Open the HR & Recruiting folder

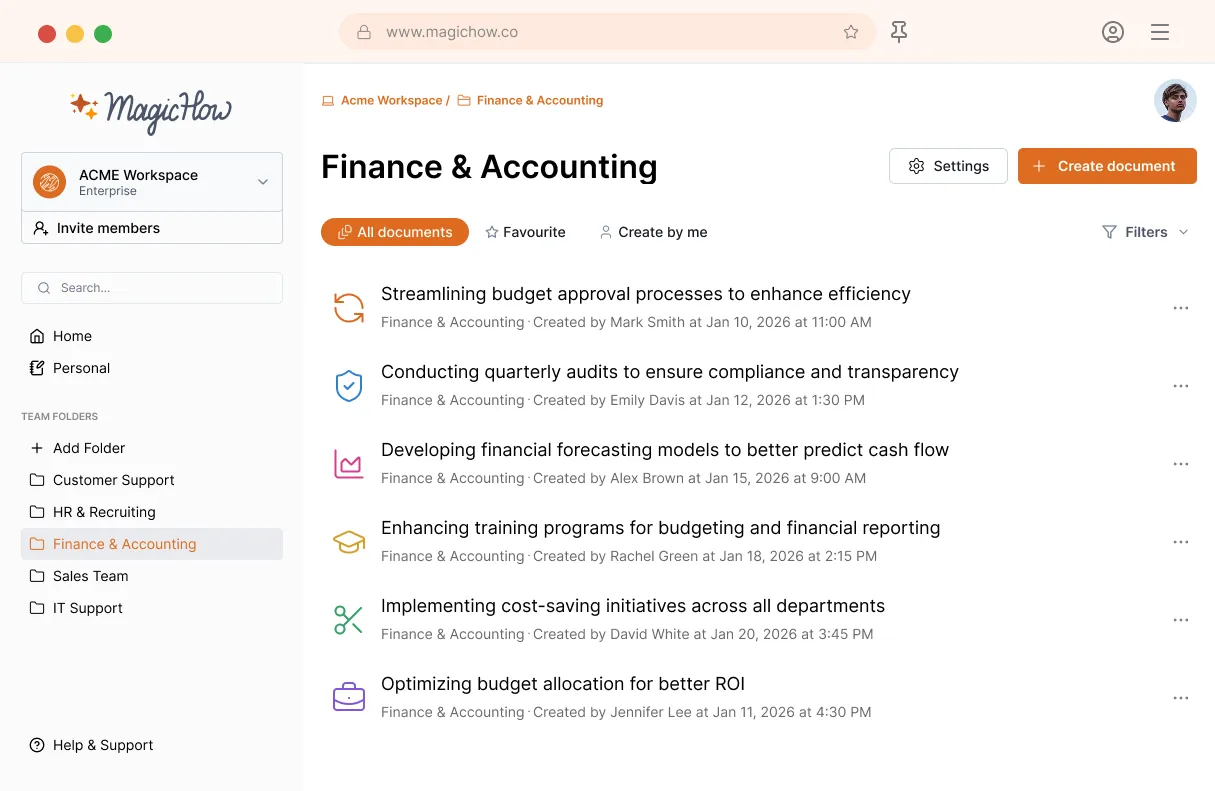click(104, 512)
